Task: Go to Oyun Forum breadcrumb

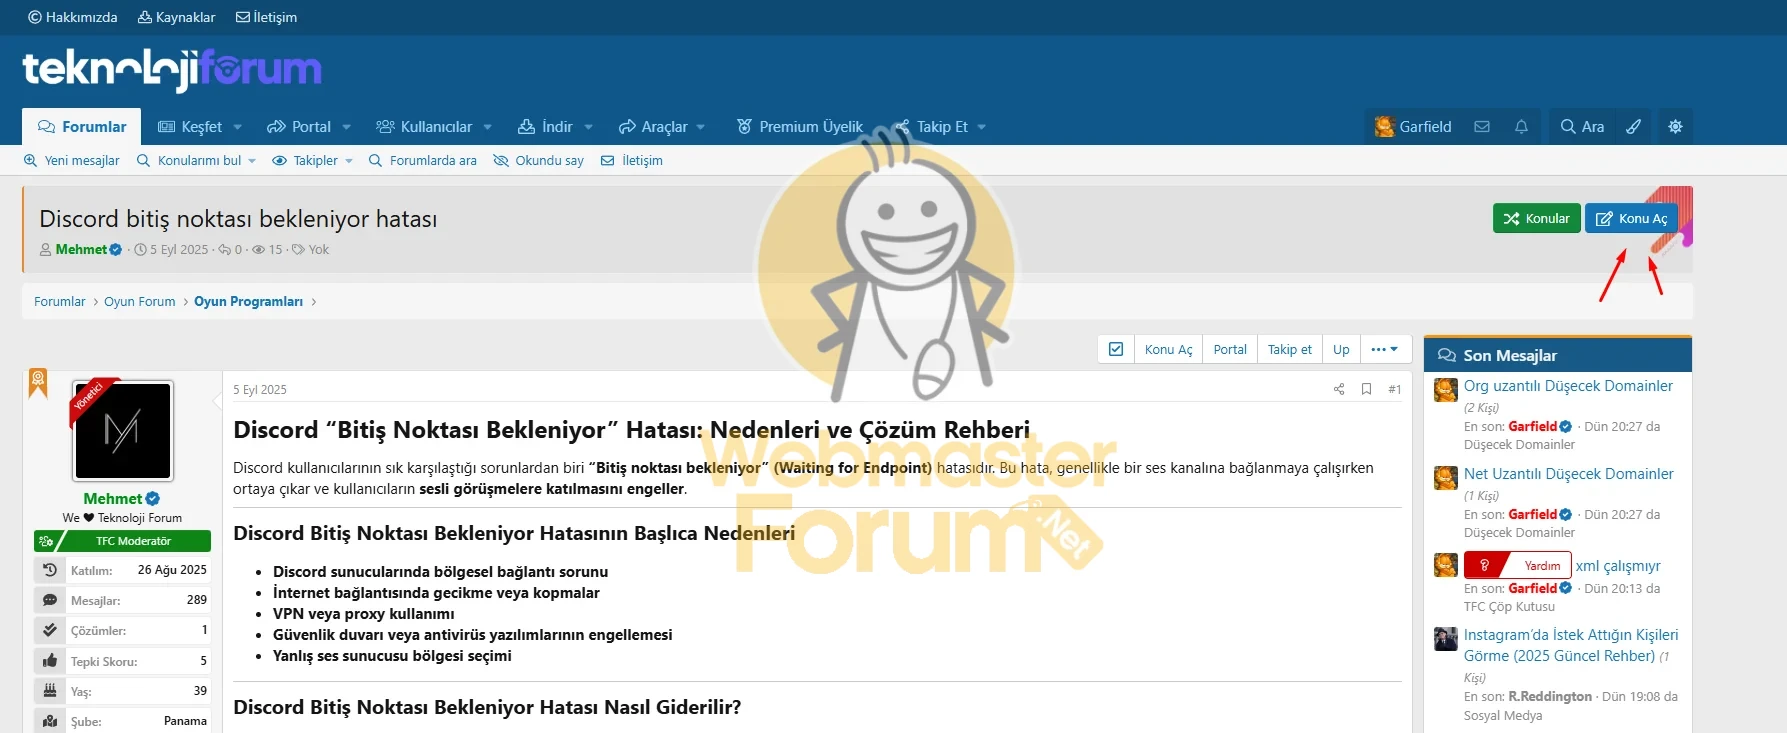Action: pyautogui.click(x=140, y=301)
